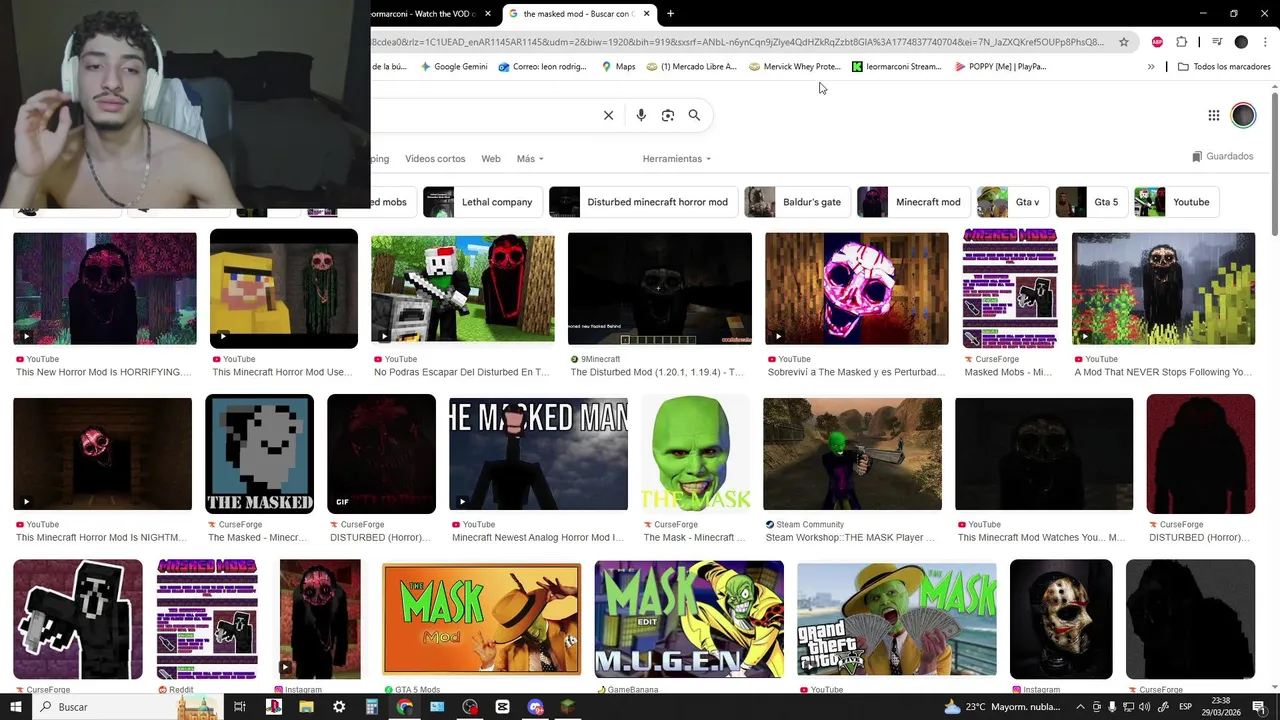The image size is (1280, 720).
Task: Select the Lethal company filter chip
Action: [483, 202]
